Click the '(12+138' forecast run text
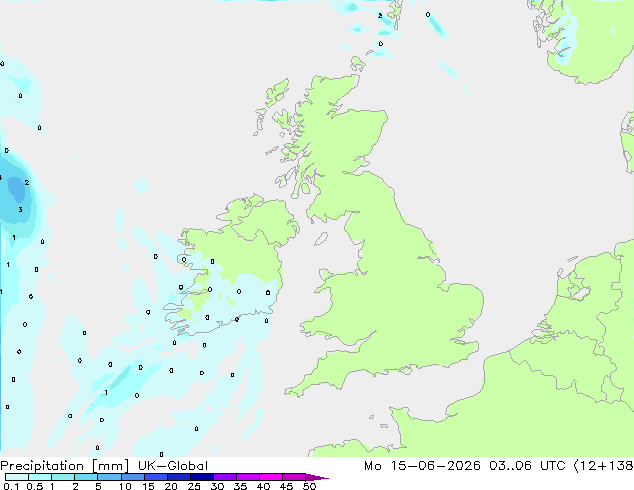 coord(604,466)
